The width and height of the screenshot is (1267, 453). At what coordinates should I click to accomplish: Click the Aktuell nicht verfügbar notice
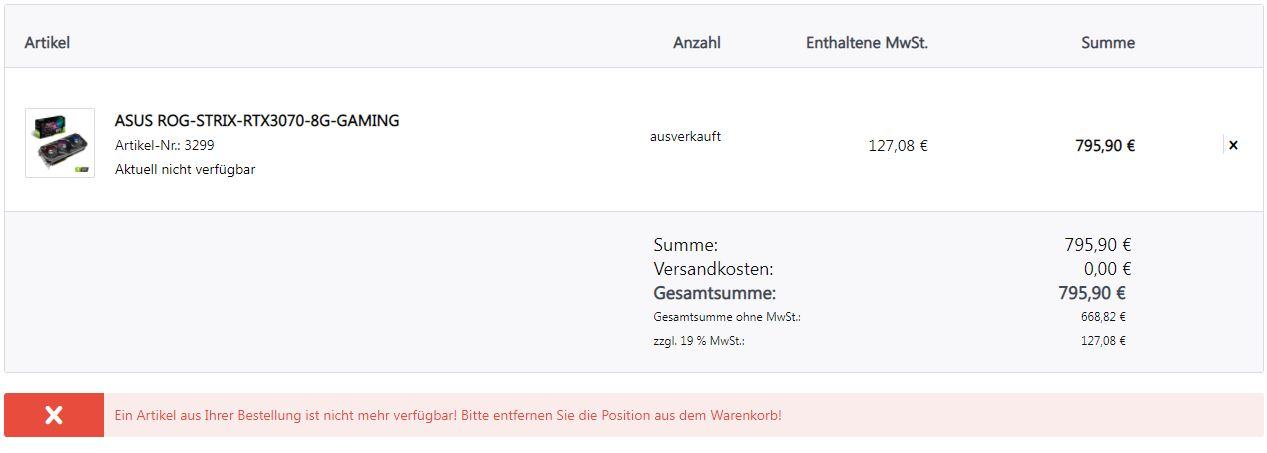point(185,169)
